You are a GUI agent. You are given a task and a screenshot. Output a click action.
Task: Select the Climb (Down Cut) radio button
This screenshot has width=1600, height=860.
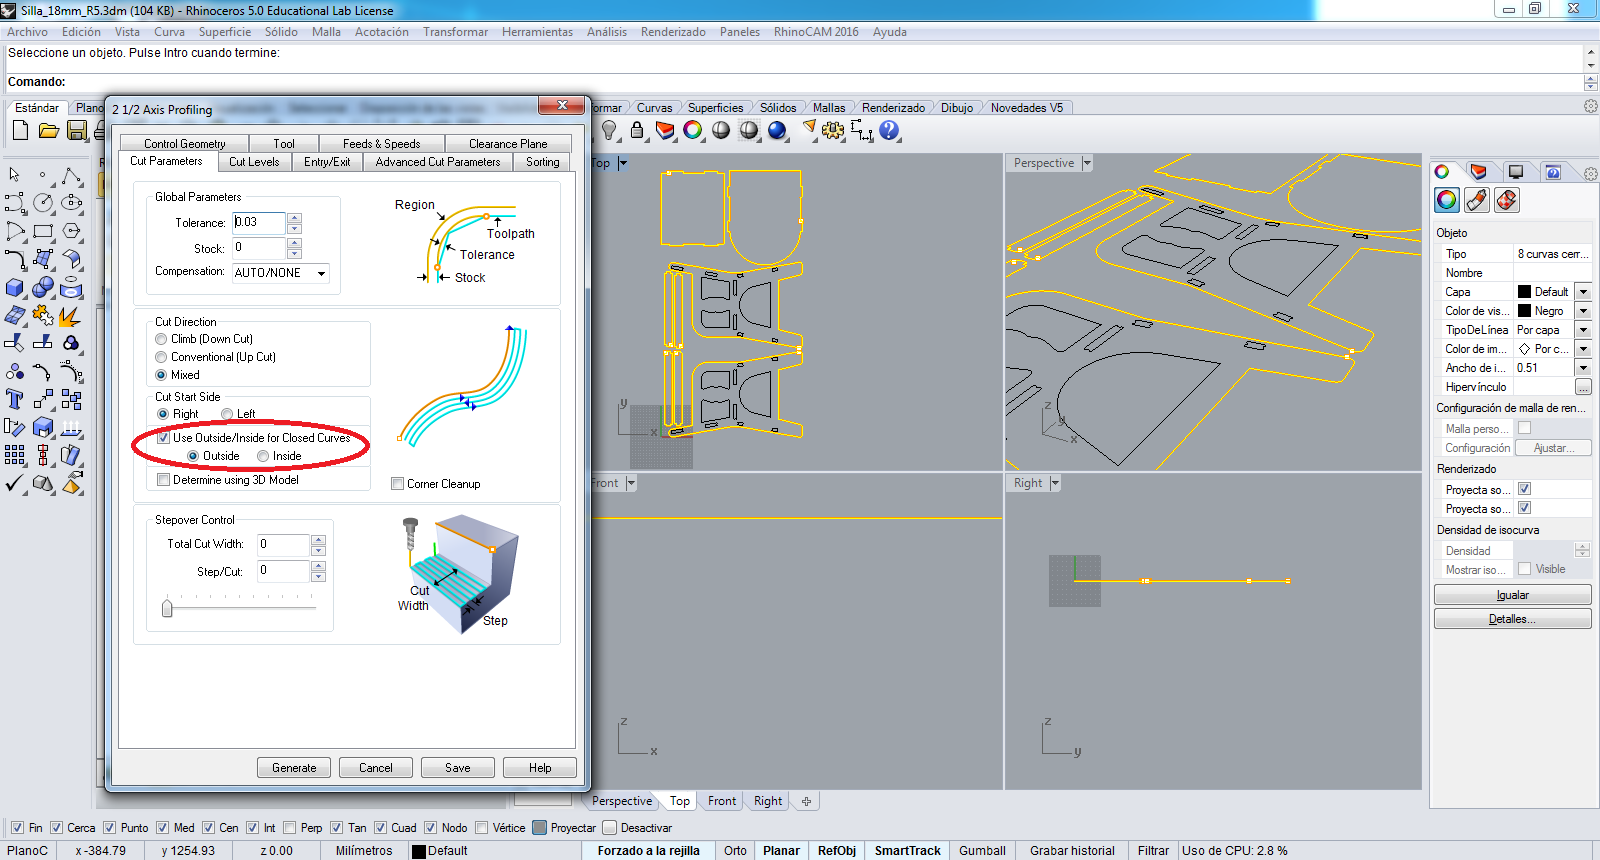161,339
